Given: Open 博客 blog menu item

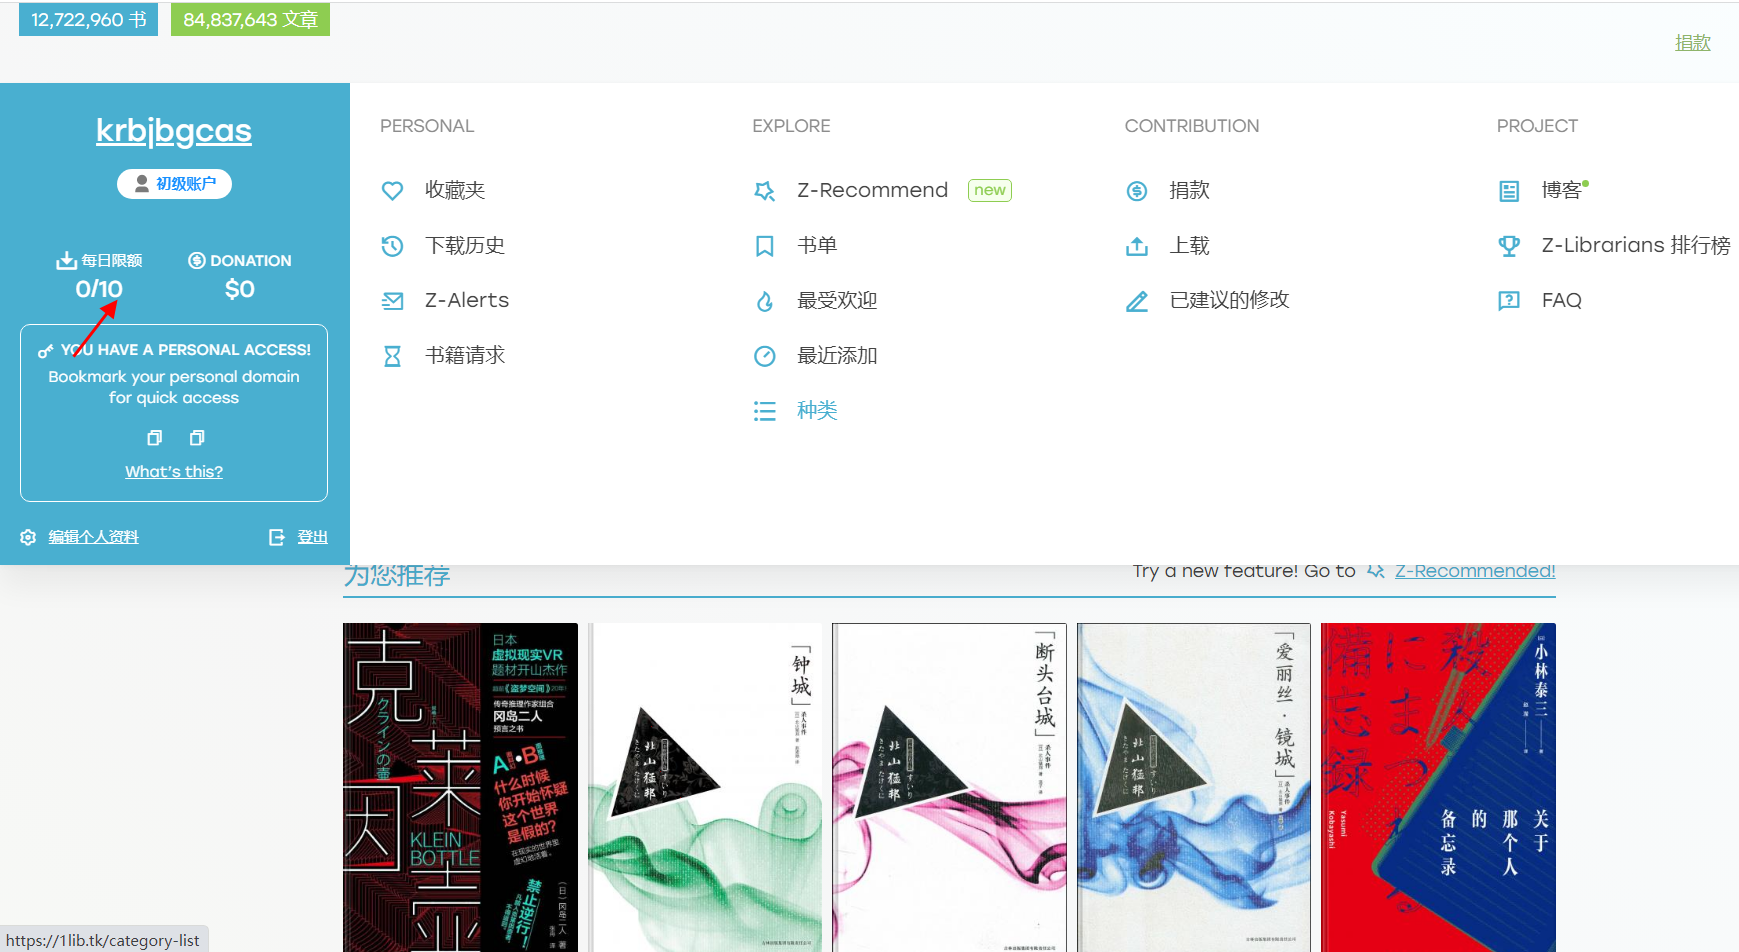Looking at the screenshot, I should pyautogui.click(x=1562, y=190).
